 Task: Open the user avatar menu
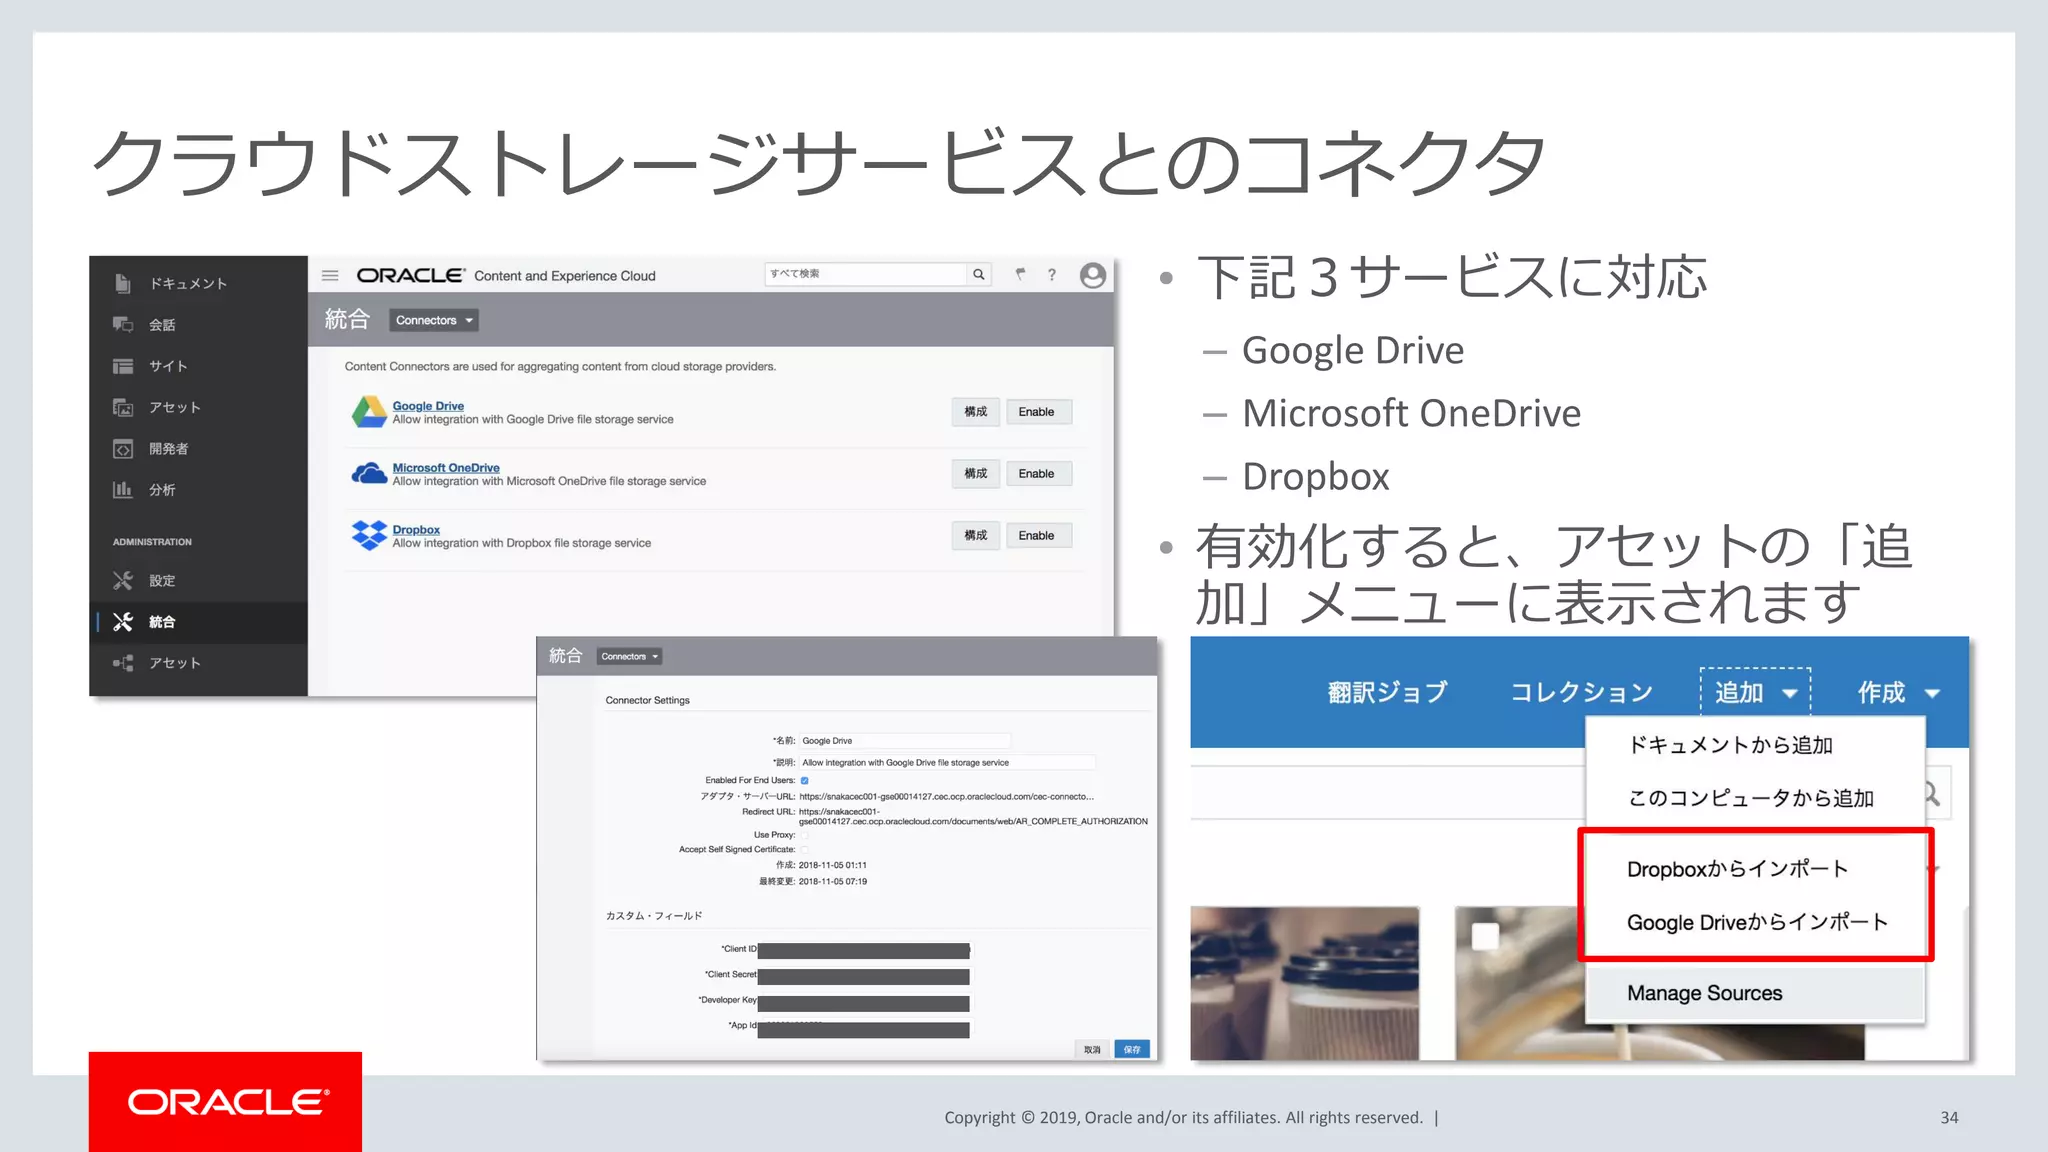click(1093, 275)
